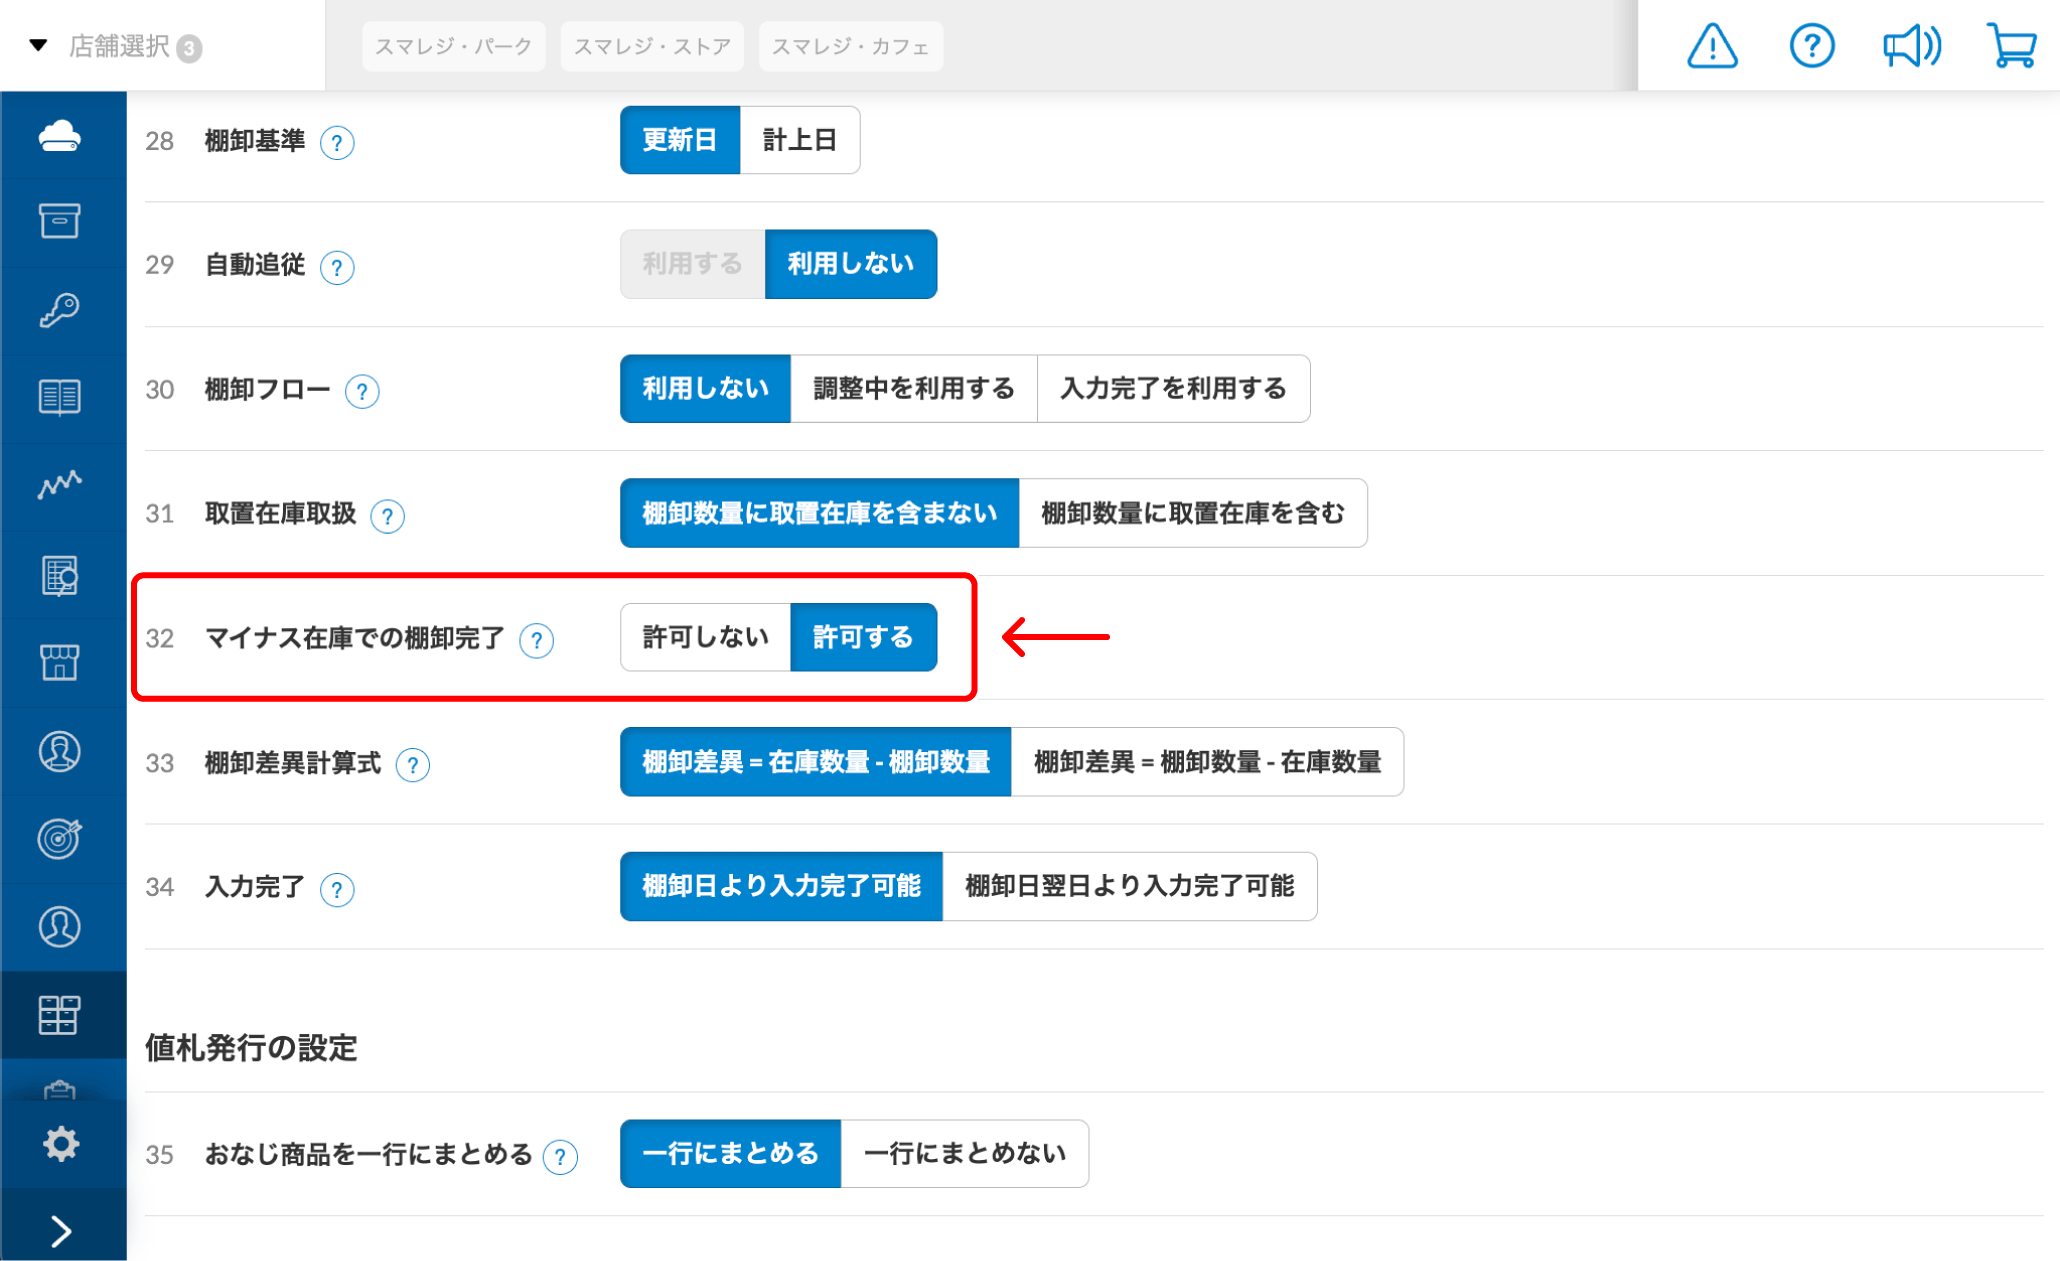Open the warning alert triangle icon
2060x1261 pixels.
pos(1712,46)
